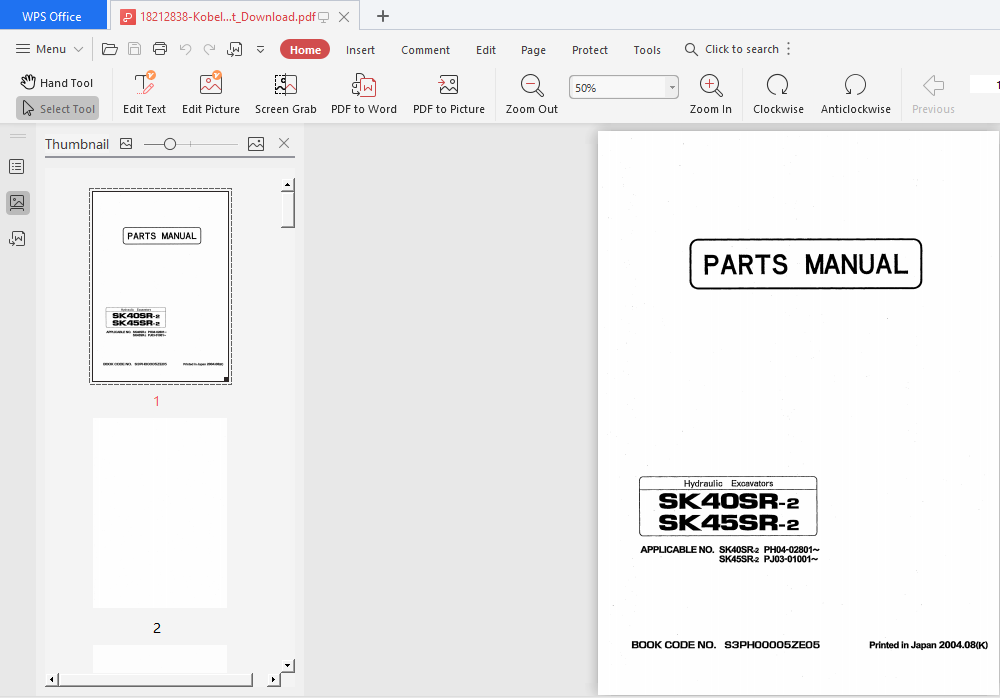Click the Screen Grab tool

tap(286, 93)
